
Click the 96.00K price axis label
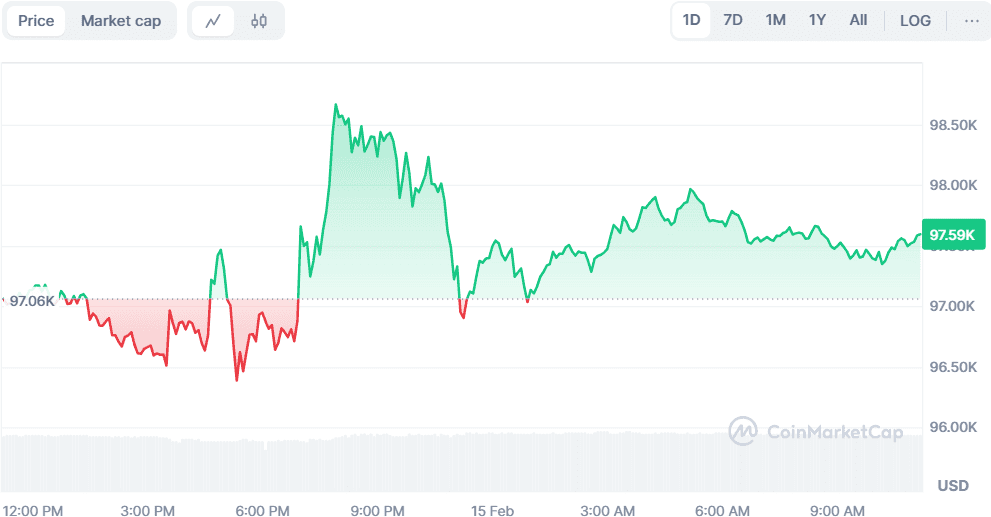point(952,428)
